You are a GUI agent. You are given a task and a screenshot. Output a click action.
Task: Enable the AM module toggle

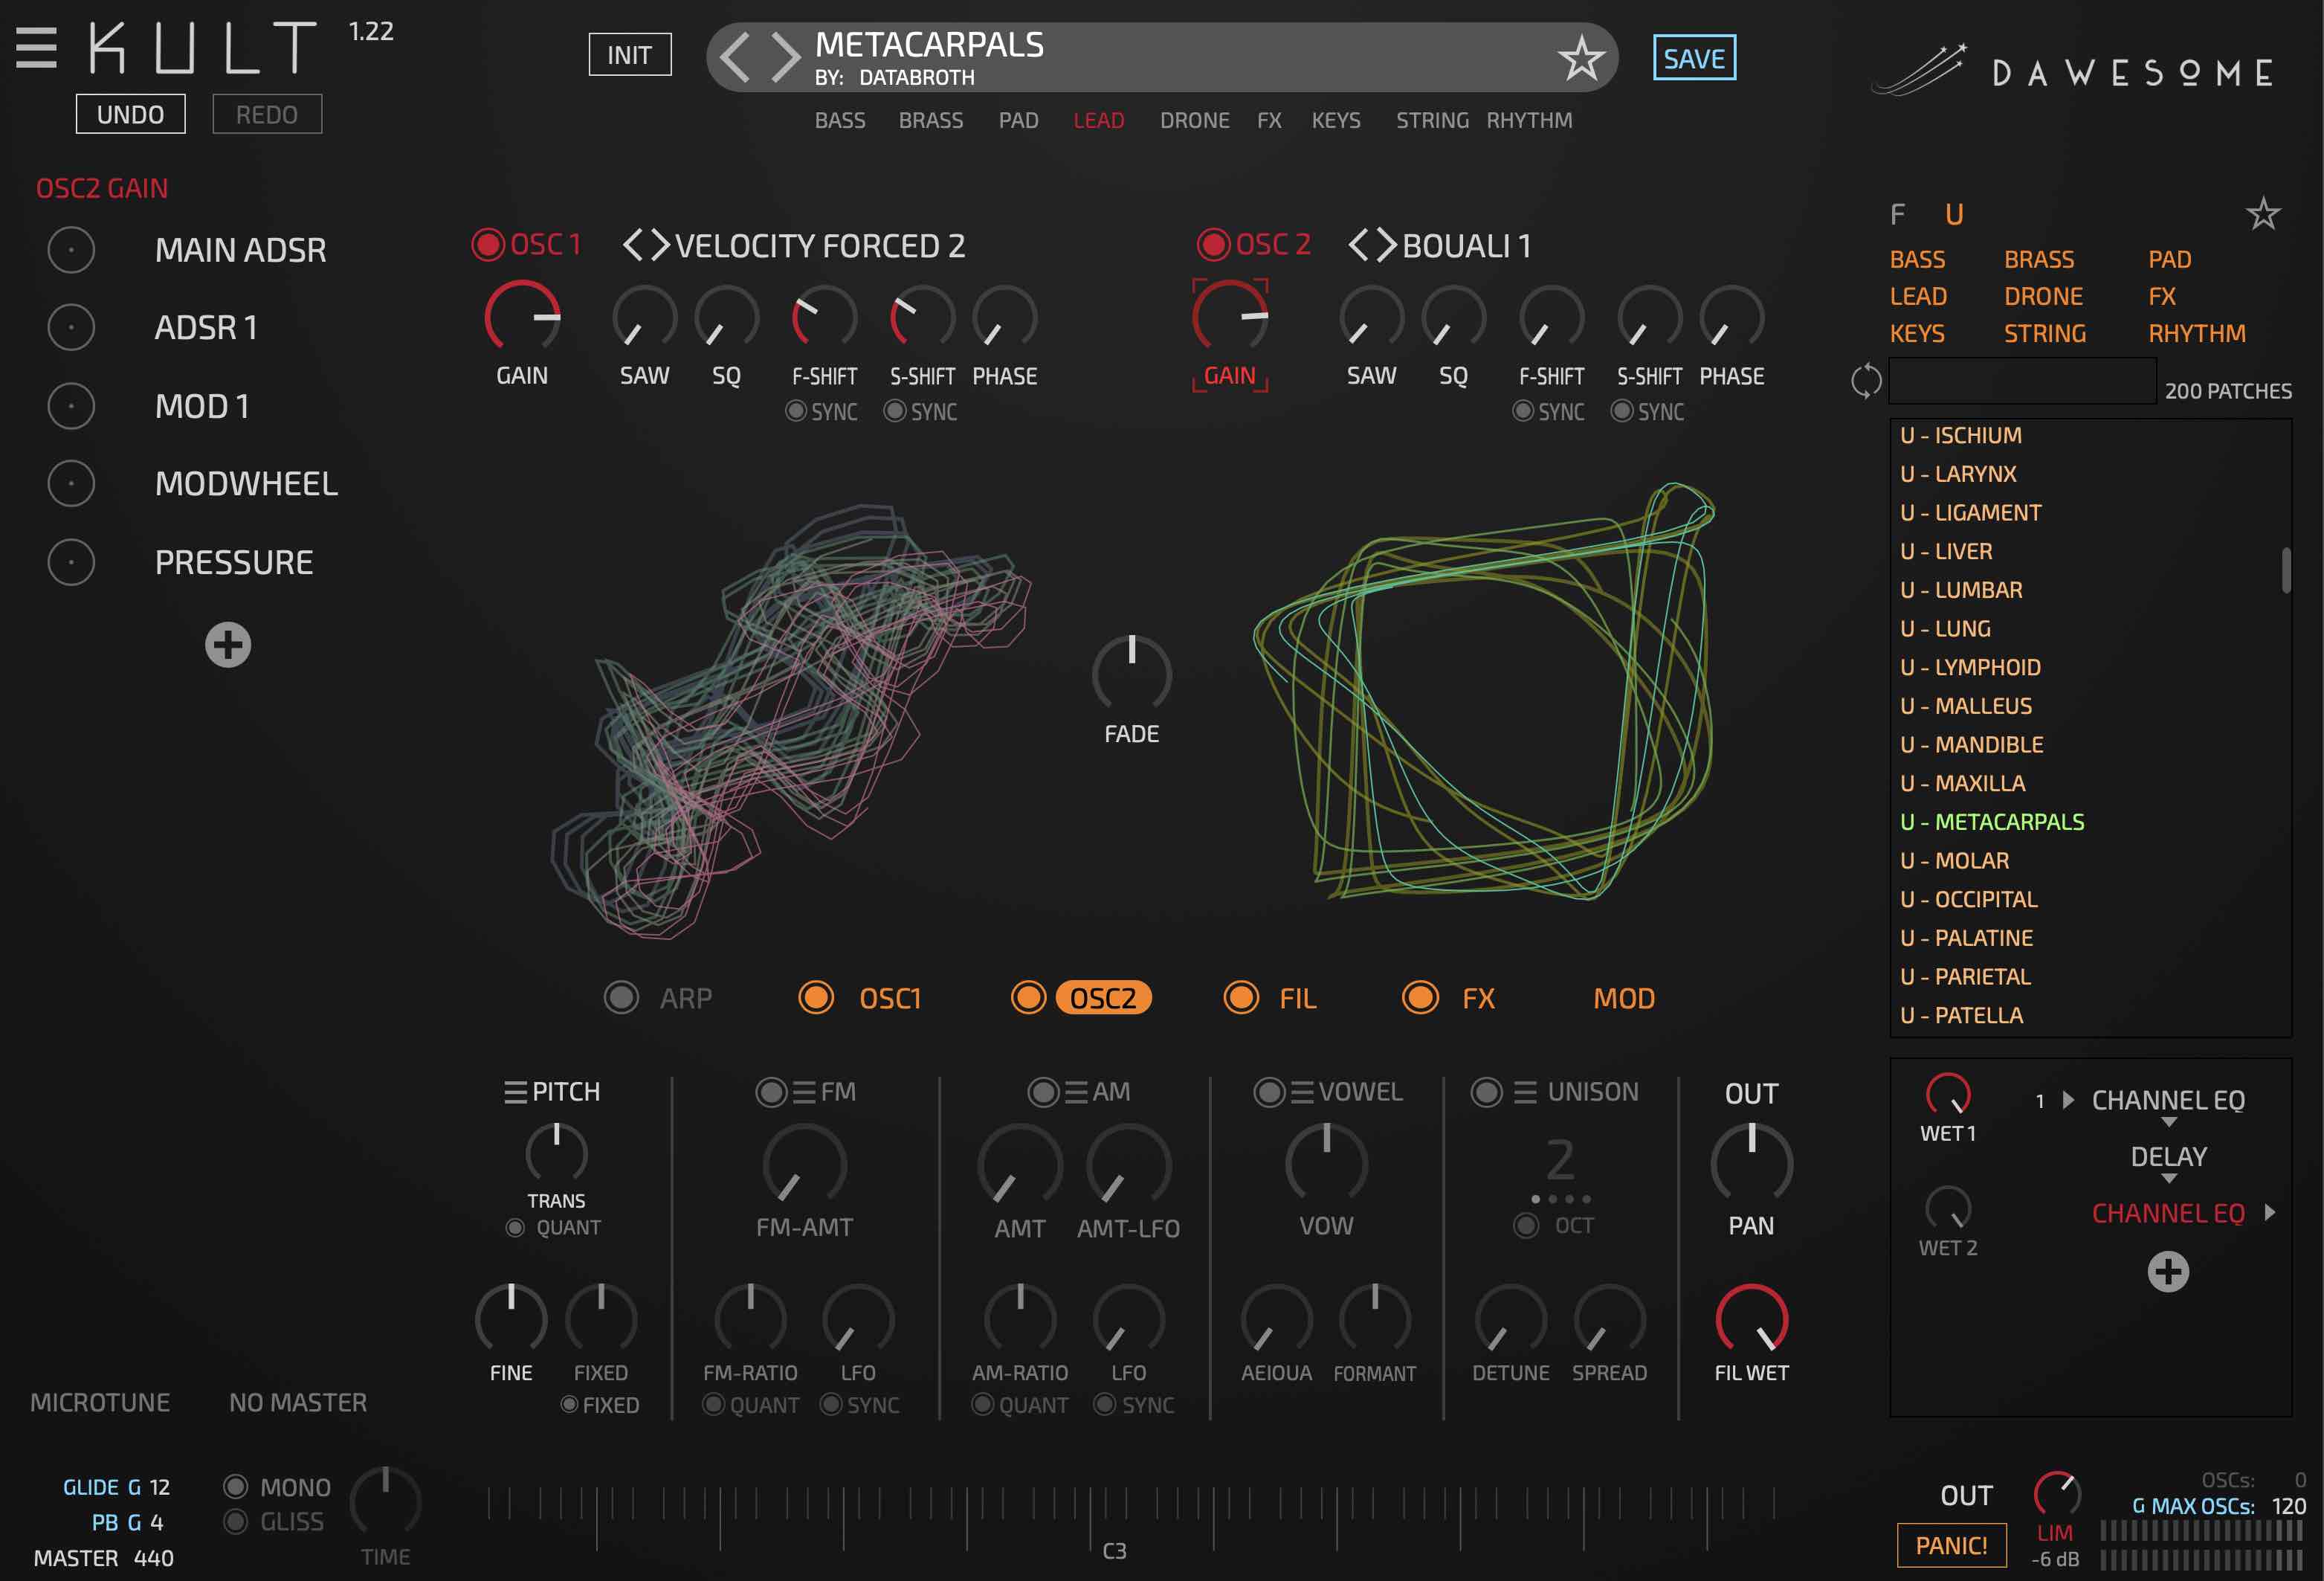[1043, 1092]
